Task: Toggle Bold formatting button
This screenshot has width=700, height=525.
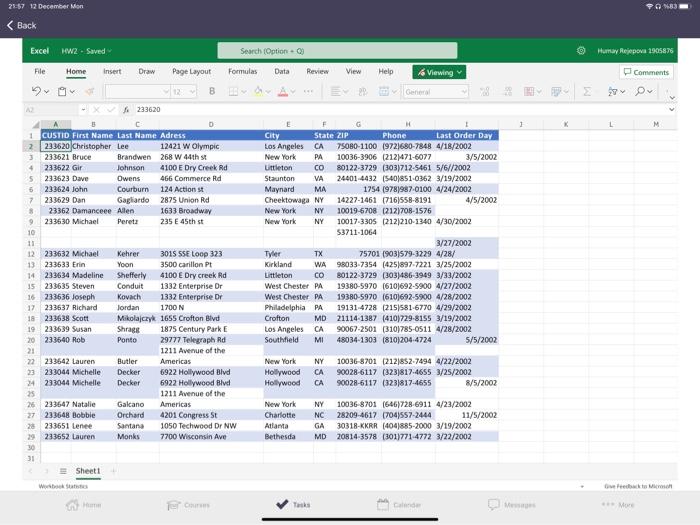Action: click(x=212, y=92)
